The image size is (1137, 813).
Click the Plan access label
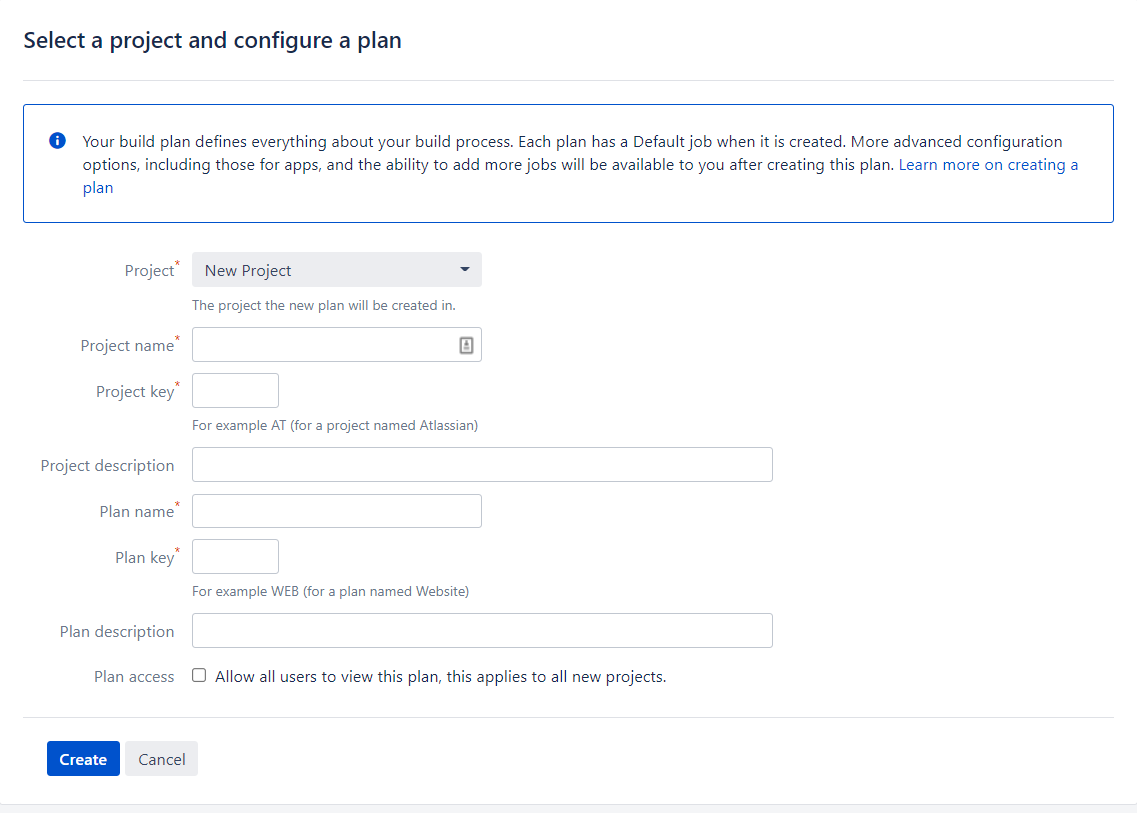click(x=134, y=677)
